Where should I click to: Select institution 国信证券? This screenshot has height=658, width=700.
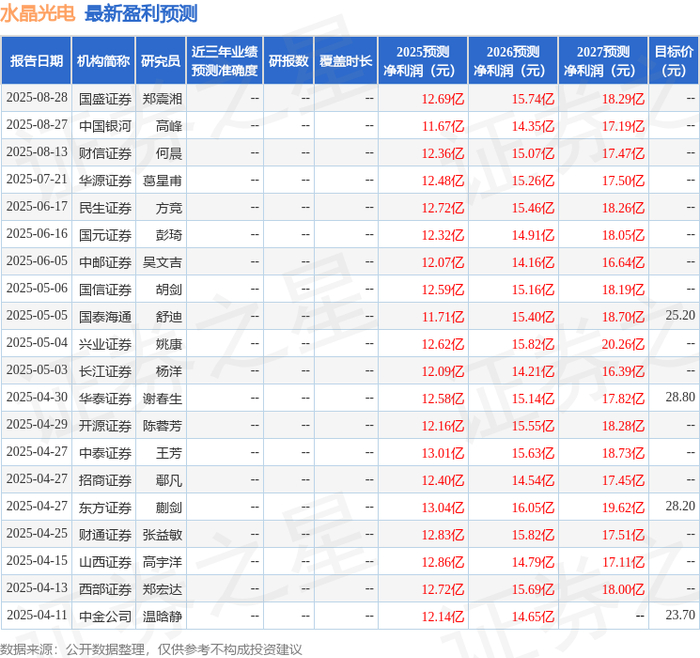[x=105, y=289]
